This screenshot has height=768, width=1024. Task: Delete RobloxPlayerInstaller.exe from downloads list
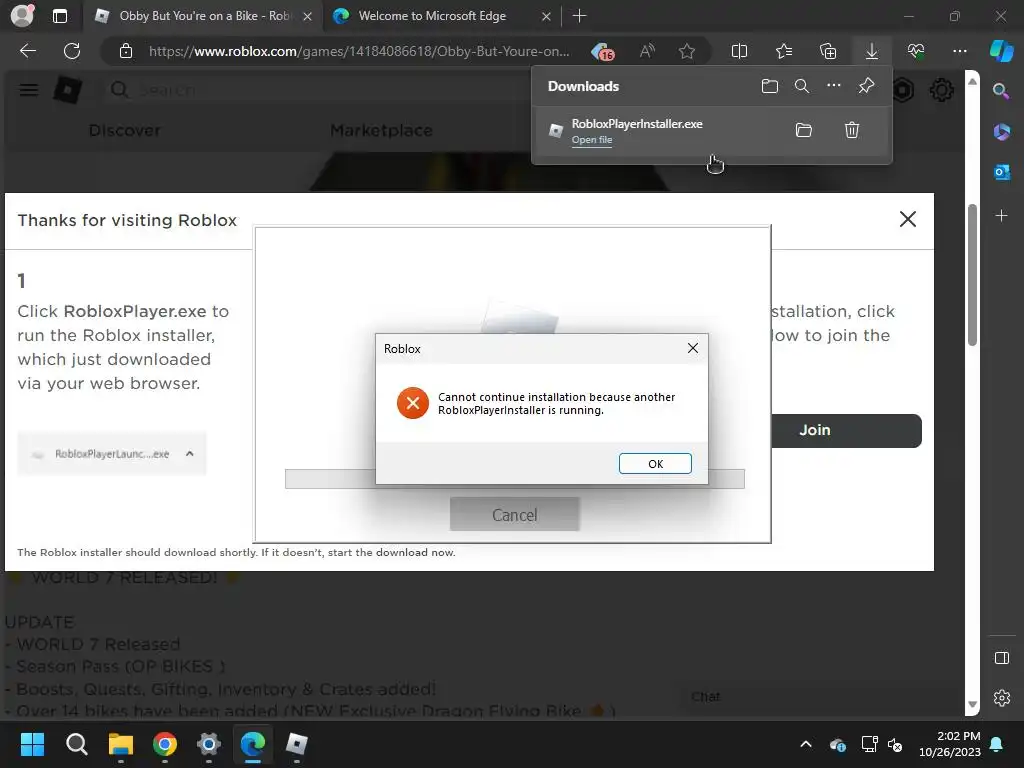(852, 130)
